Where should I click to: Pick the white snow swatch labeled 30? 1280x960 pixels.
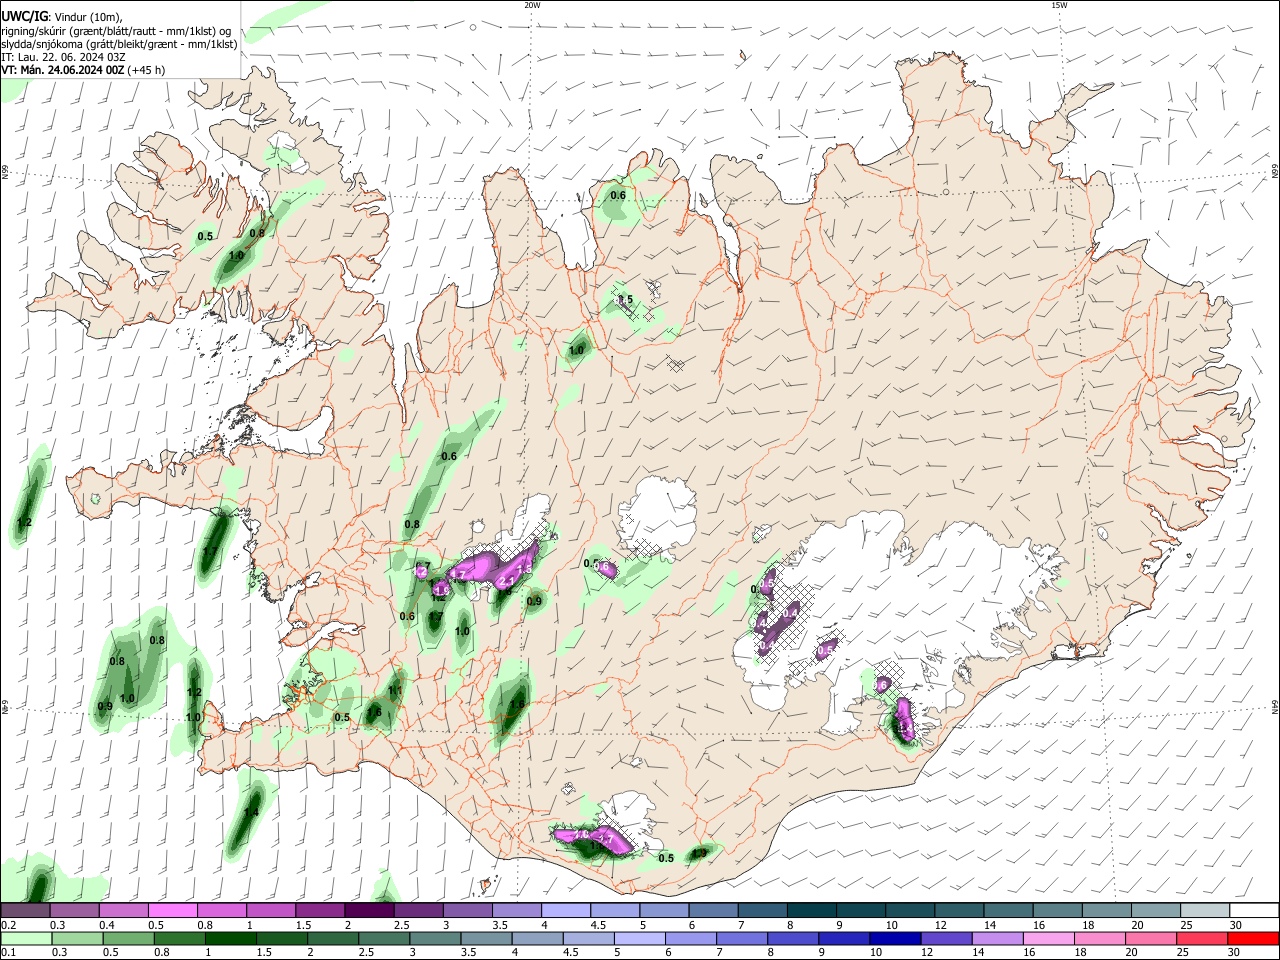1255,911
